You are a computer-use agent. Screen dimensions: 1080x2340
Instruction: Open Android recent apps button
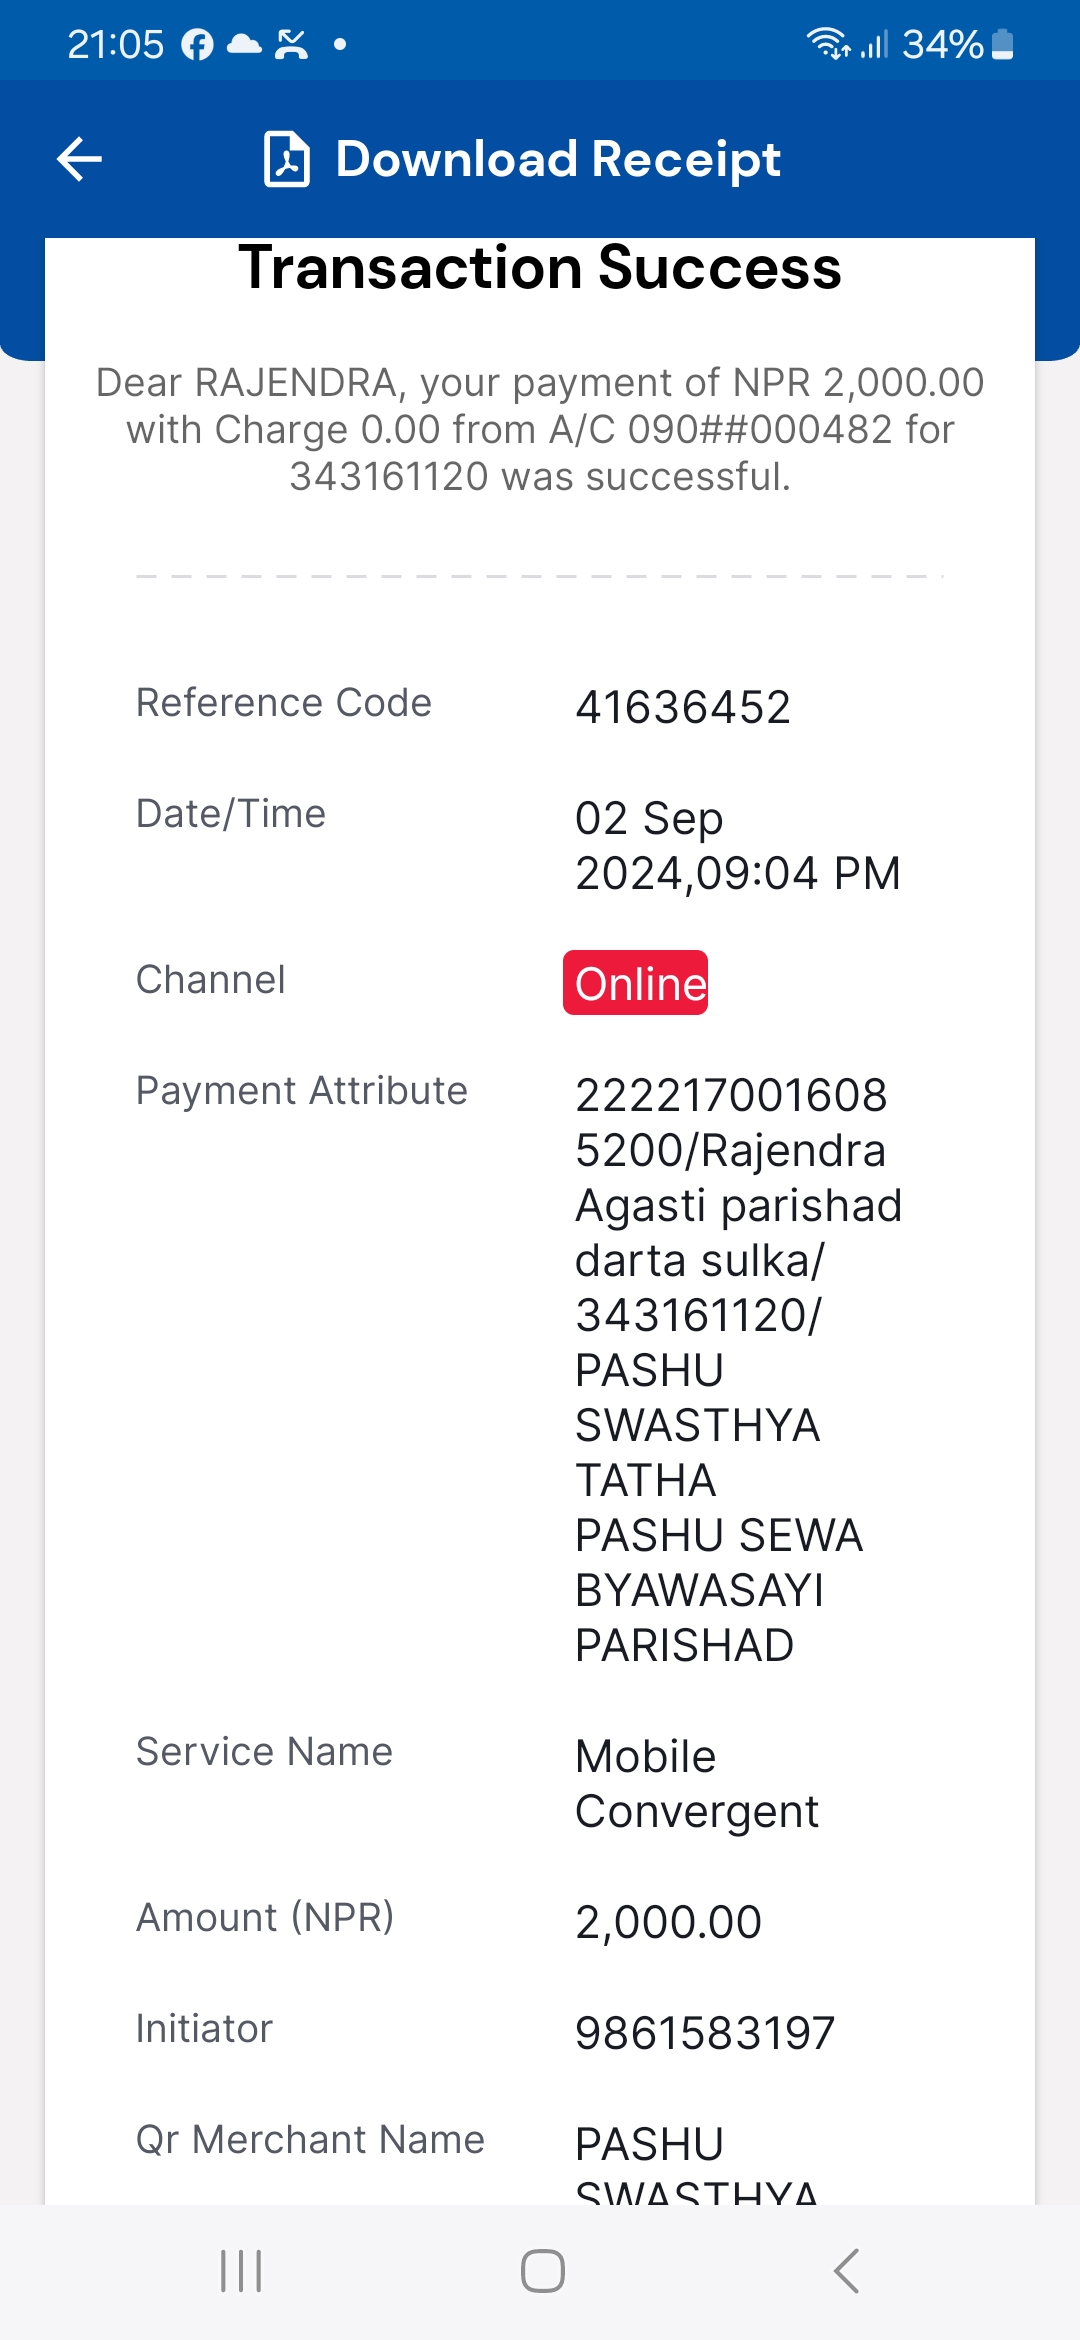tap(241, 2271)
